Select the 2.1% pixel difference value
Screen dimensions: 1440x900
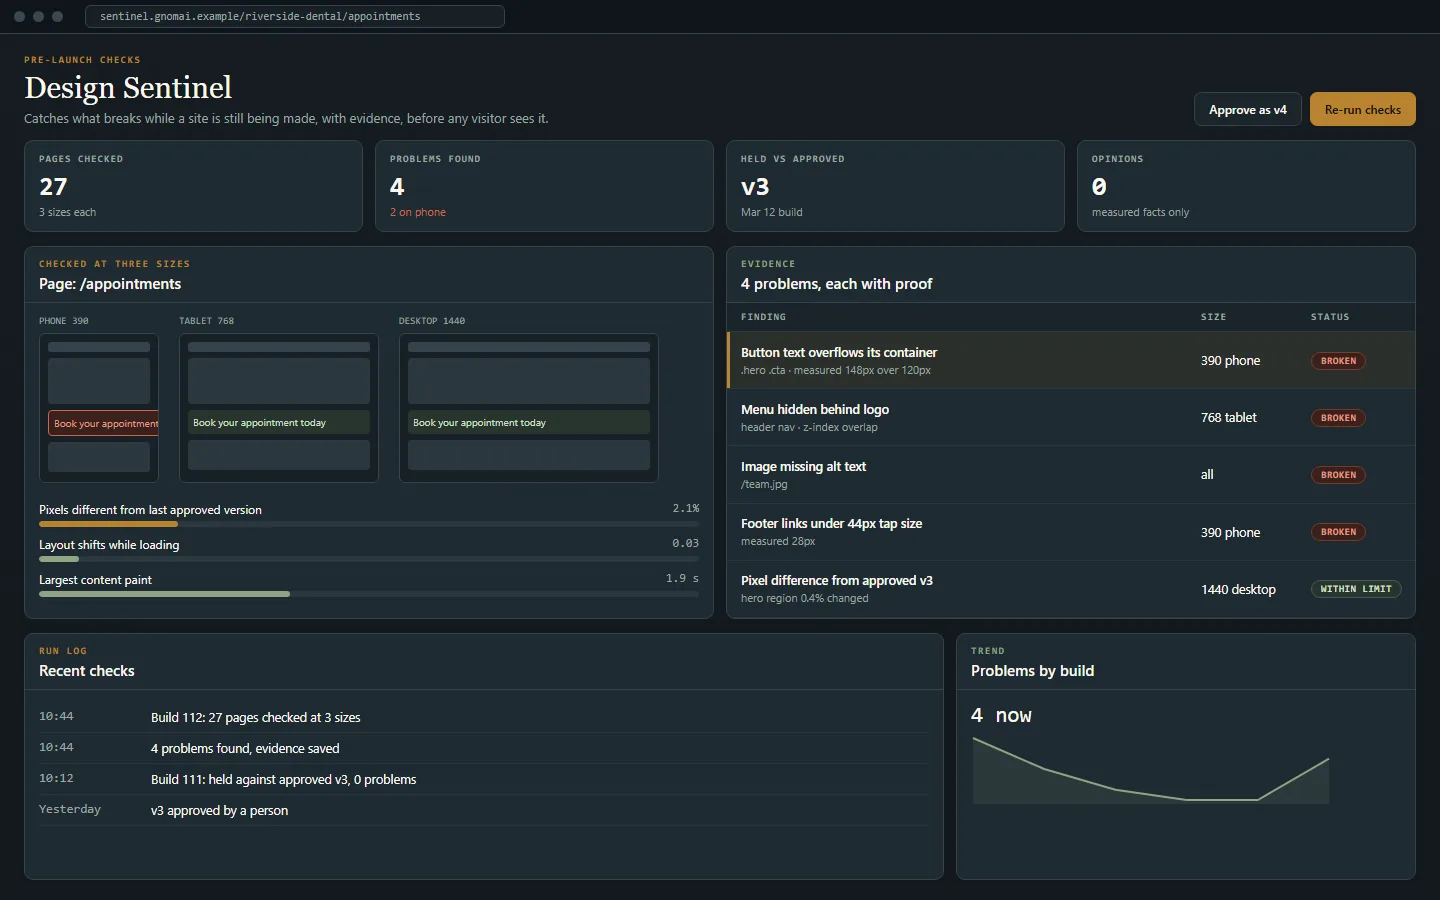point(686,509)
